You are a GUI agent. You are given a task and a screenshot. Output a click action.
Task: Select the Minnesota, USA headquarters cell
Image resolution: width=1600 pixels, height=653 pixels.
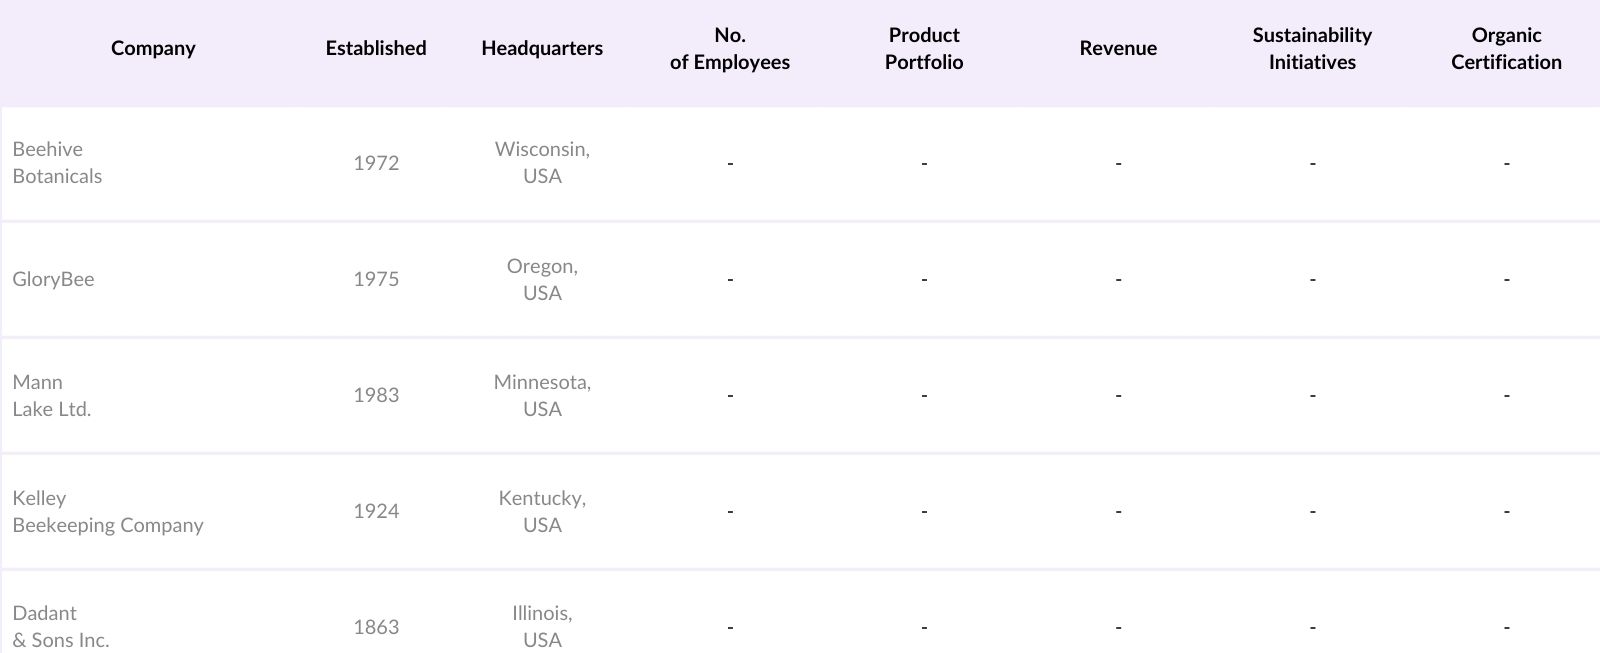[x=542, y=395]
